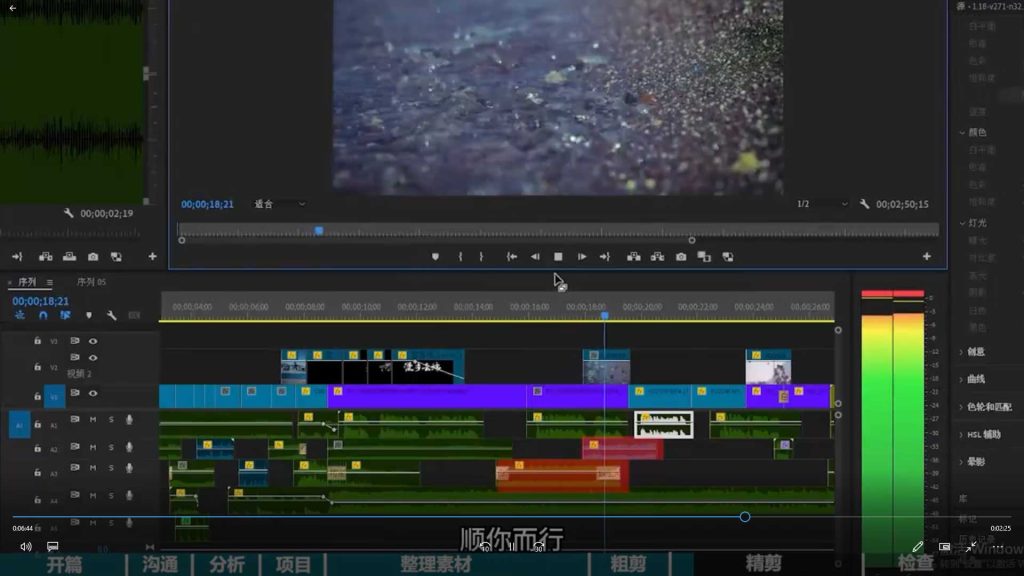Add marker in Program monitor

pyautogui.click(x=436, y=257)
